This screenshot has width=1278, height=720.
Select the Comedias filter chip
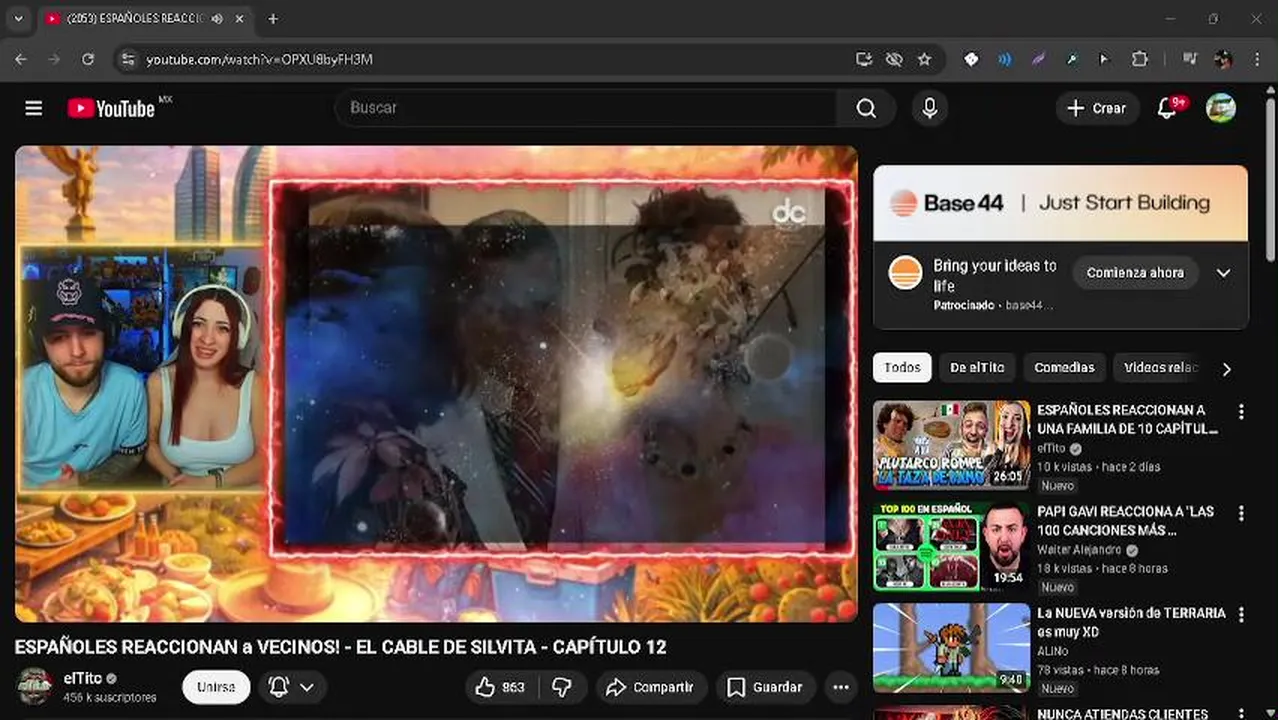(x=1064, y=368)
